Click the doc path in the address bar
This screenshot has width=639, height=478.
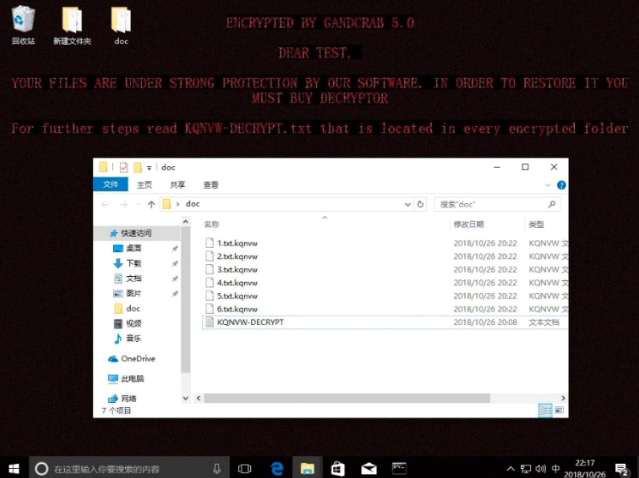(x=193, y=204)
